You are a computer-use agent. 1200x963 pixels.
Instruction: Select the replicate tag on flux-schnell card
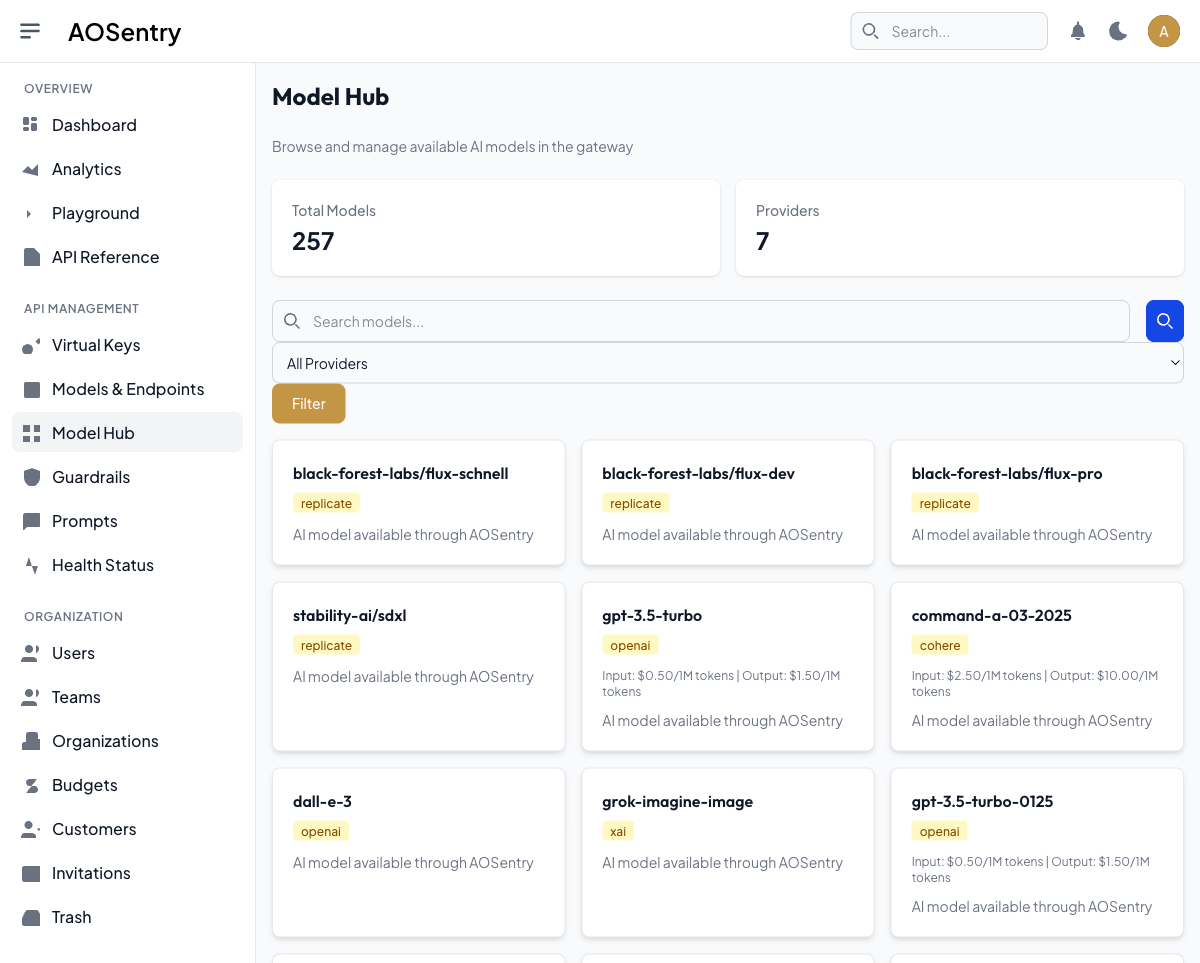pyautogui.click(x=326, y=503)
